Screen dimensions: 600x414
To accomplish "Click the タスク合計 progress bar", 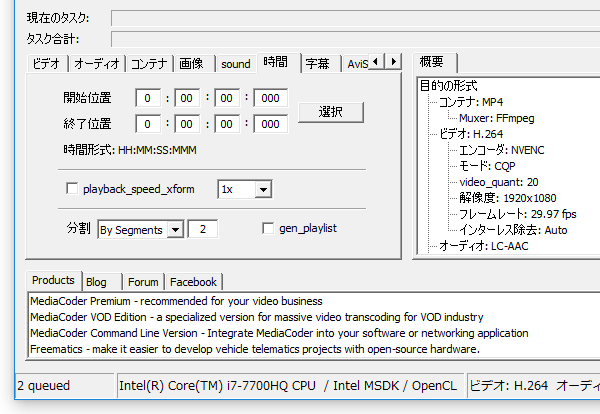I will [x=355, y=39].
